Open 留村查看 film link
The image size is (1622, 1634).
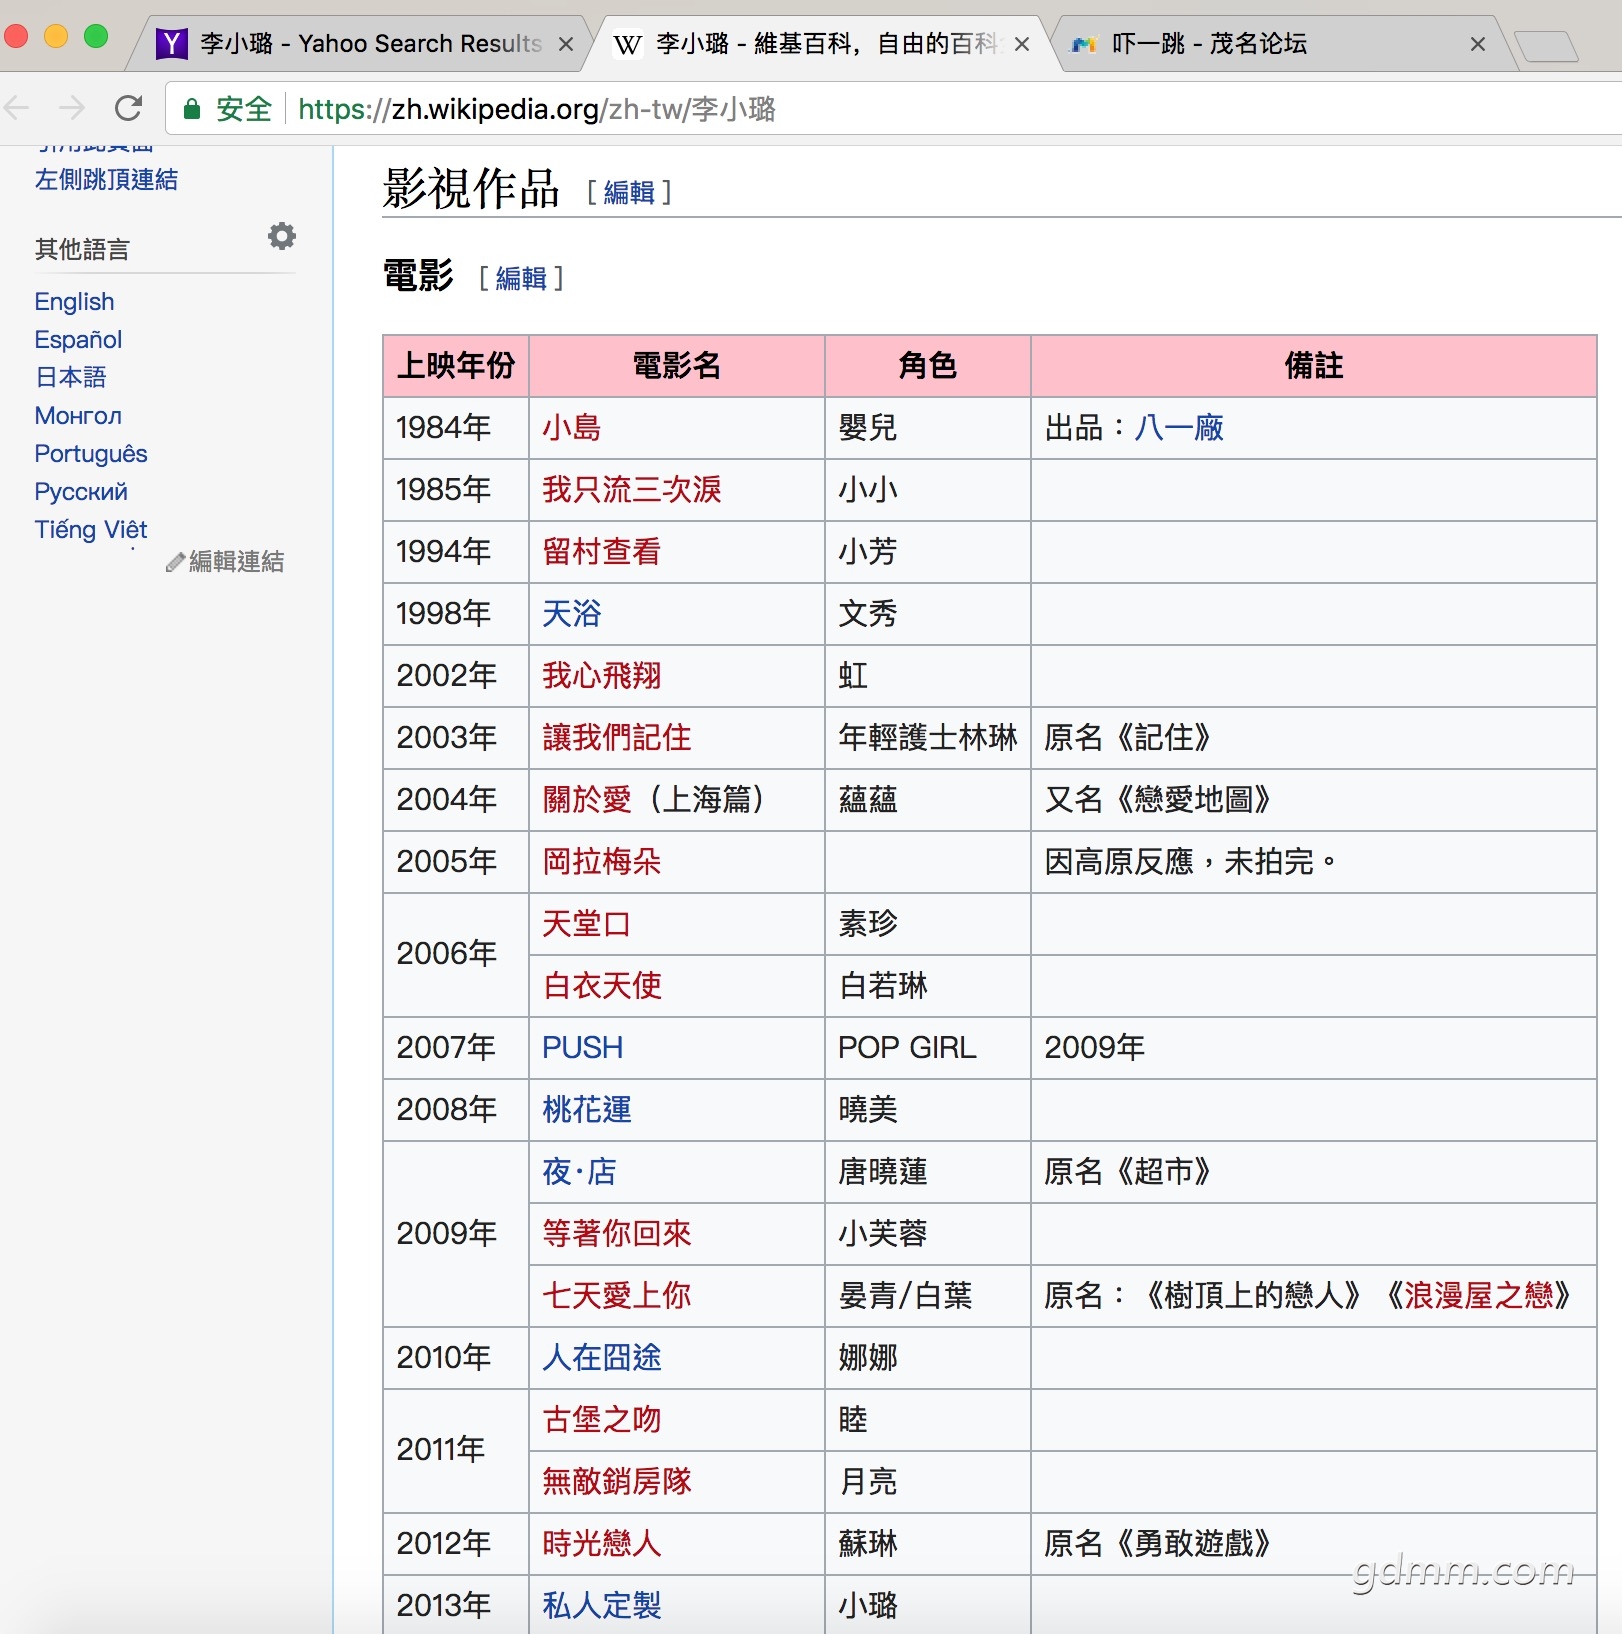pos(601,552)
